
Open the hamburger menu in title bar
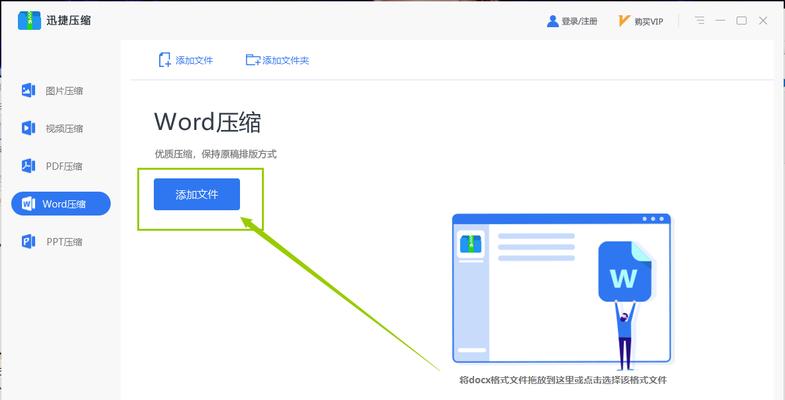coord(699,21)
